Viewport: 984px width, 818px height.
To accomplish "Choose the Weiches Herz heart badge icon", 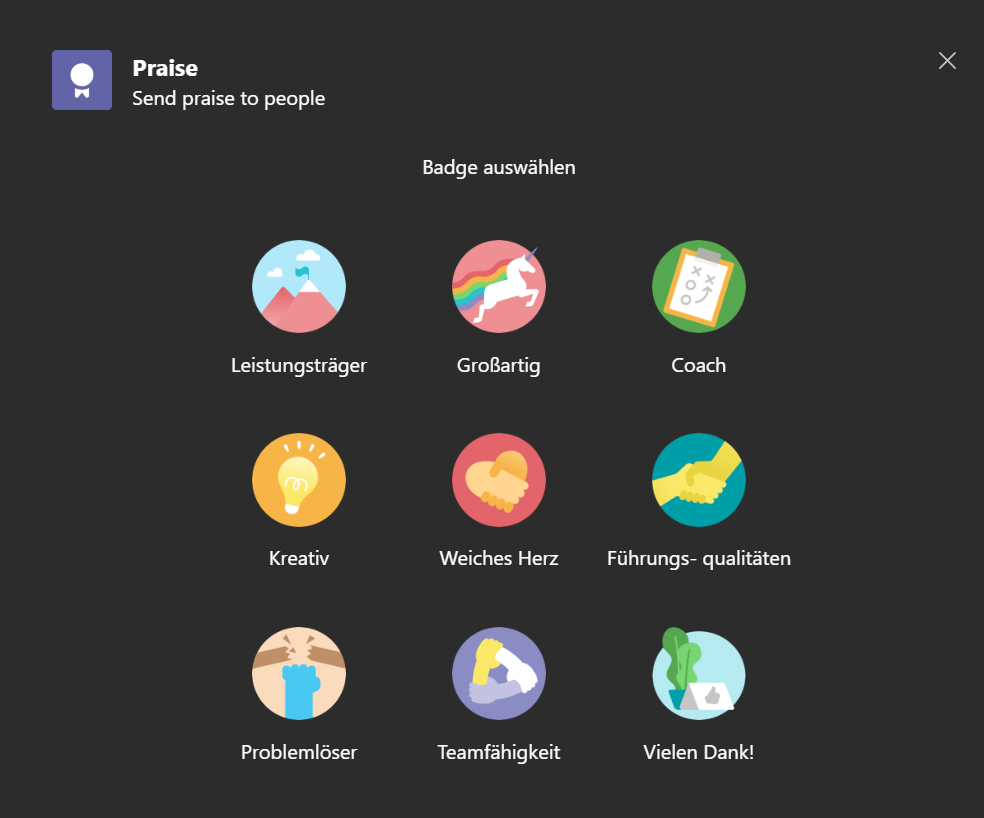I will click(x=499, y=480).
